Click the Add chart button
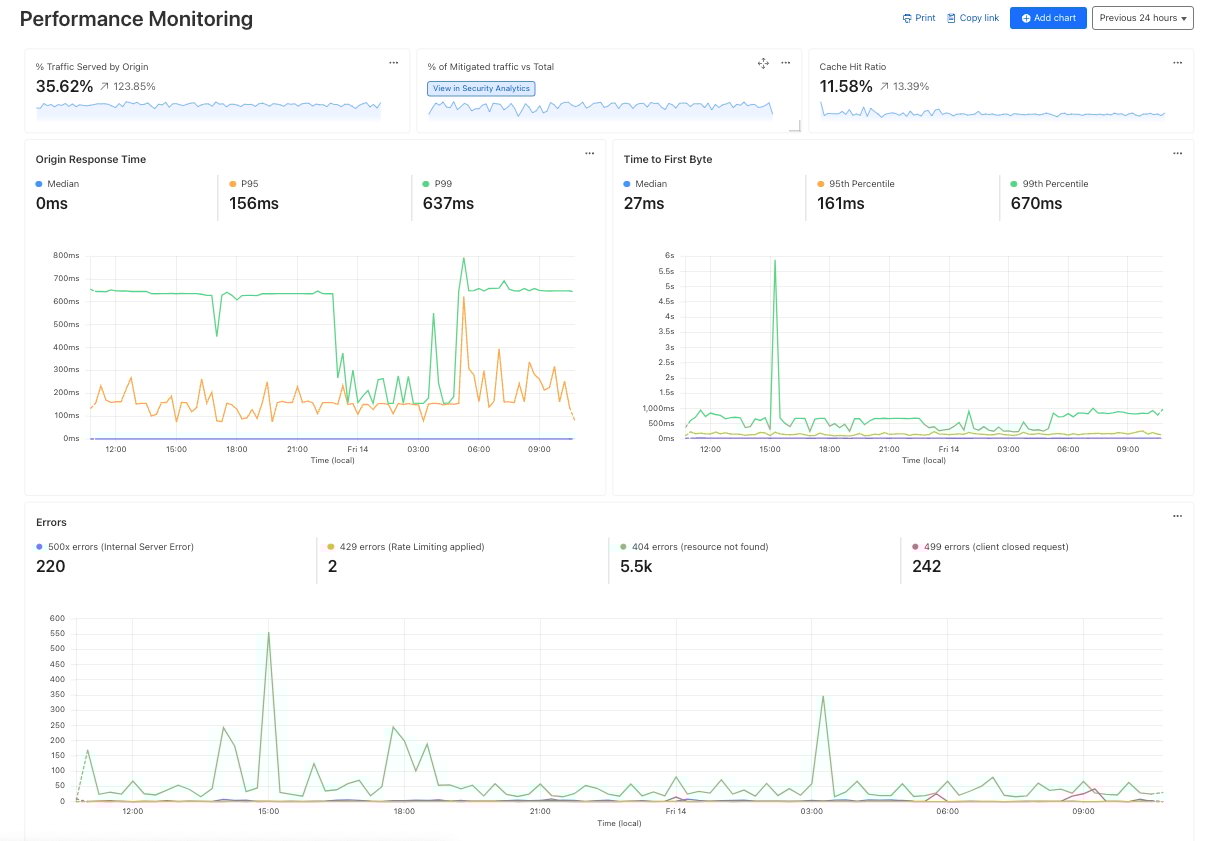Screen dimensions: 1212x841 pyautogui.click(x=1047, y=18)
